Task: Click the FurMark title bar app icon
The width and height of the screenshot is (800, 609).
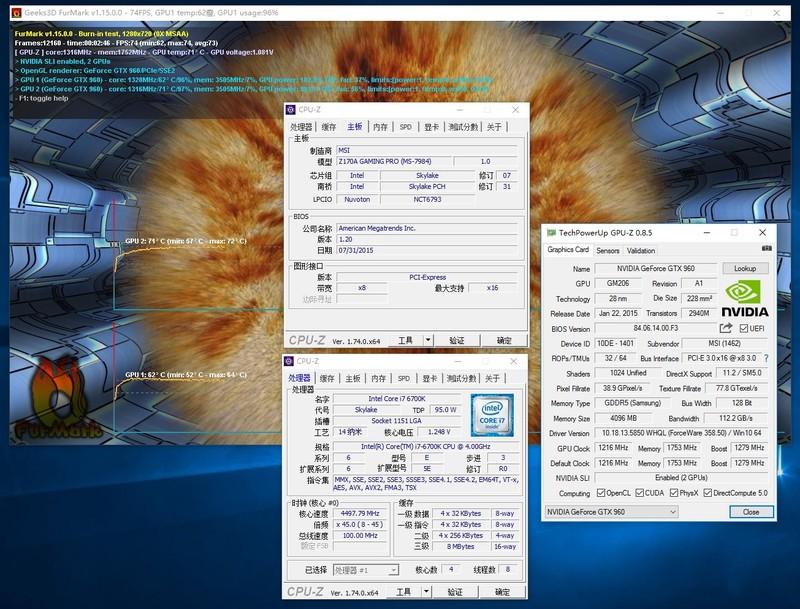Action: [16, 12]
